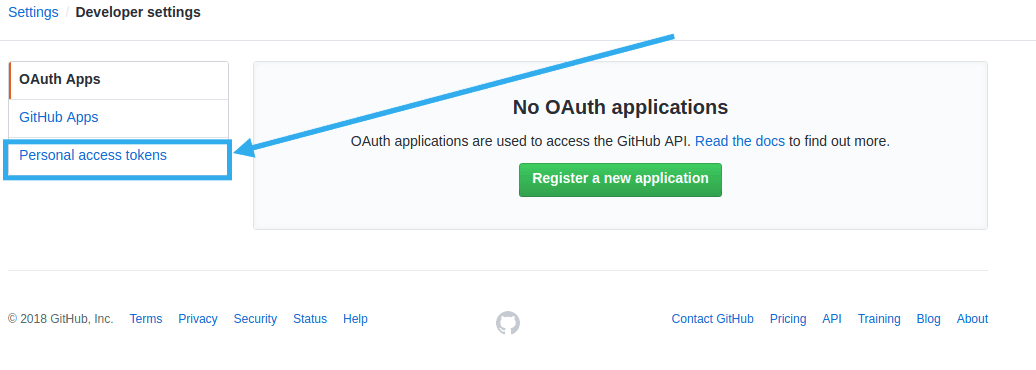The image size is (1036, 370).
Task: Visit the Security footer link
Action: point(255,319)
